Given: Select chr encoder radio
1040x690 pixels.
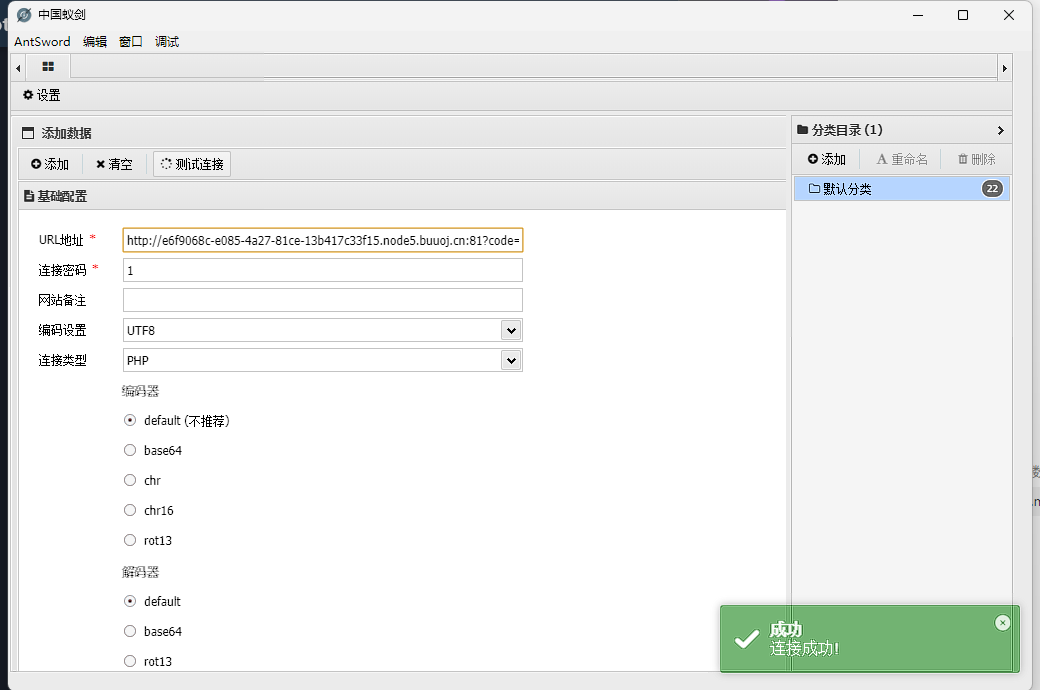Looking at the screenshot, I should click(130, 480).
